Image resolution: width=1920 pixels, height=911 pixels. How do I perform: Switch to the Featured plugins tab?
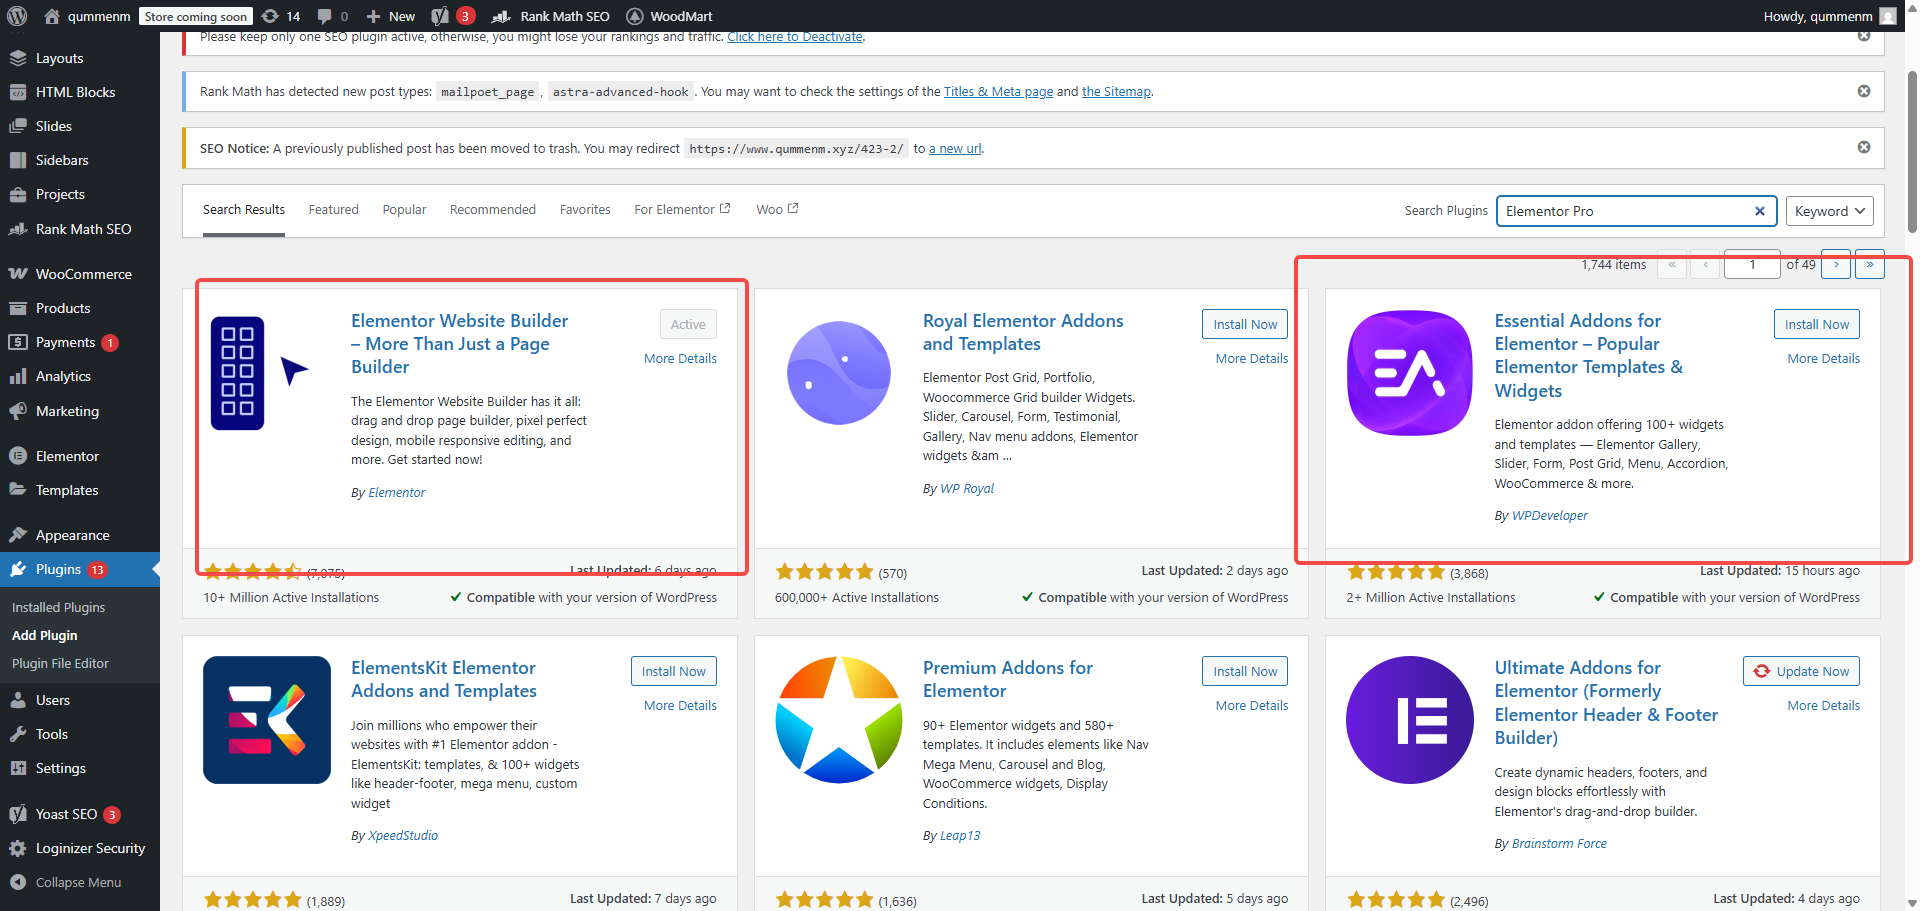click(x=333, y=210)
